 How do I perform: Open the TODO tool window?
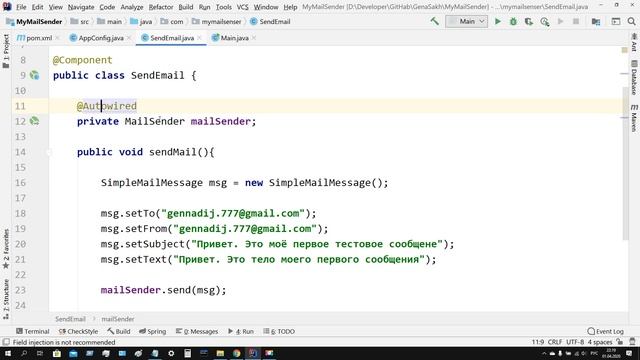coord(279,331)
